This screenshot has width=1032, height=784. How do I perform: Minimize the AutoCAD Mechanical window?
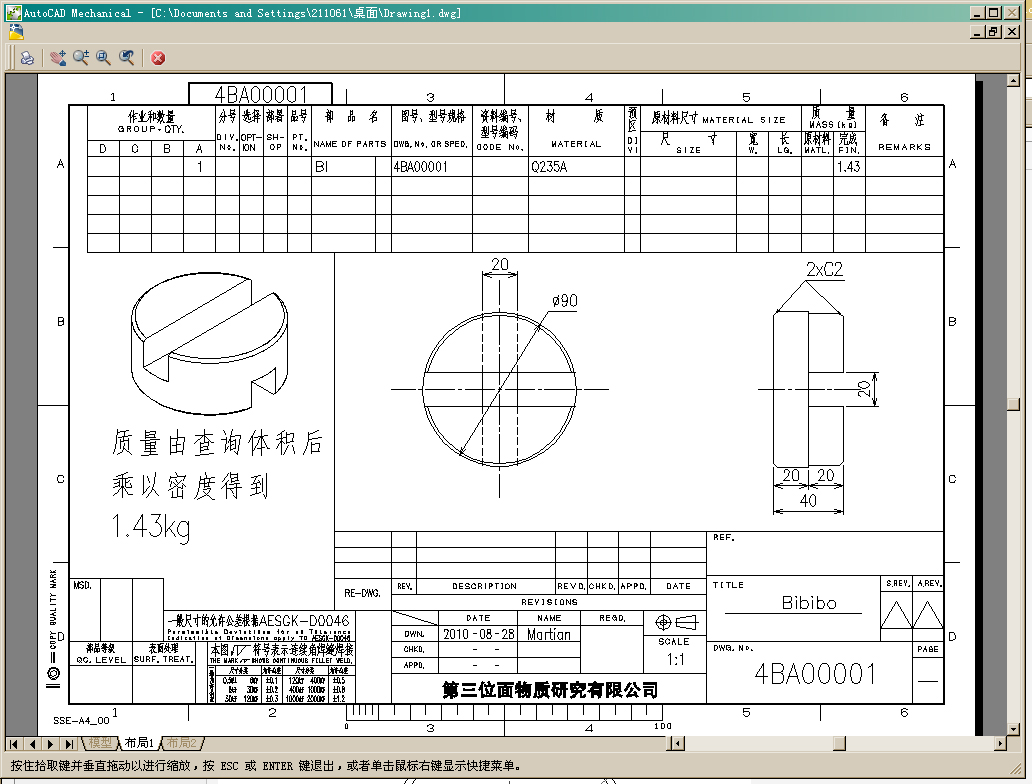coord(977,13)
